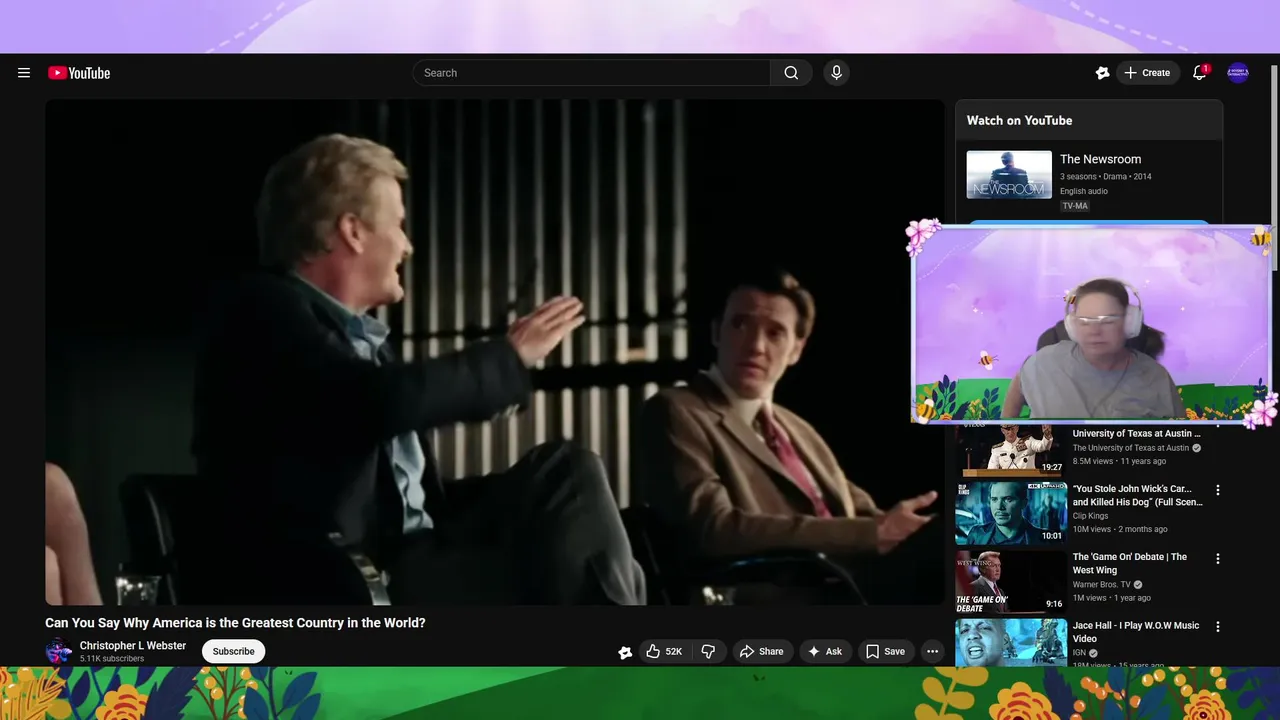This screenshot has width=1280, height=720.
Task: Start voice search with microphone
Action: coord(836,73)
